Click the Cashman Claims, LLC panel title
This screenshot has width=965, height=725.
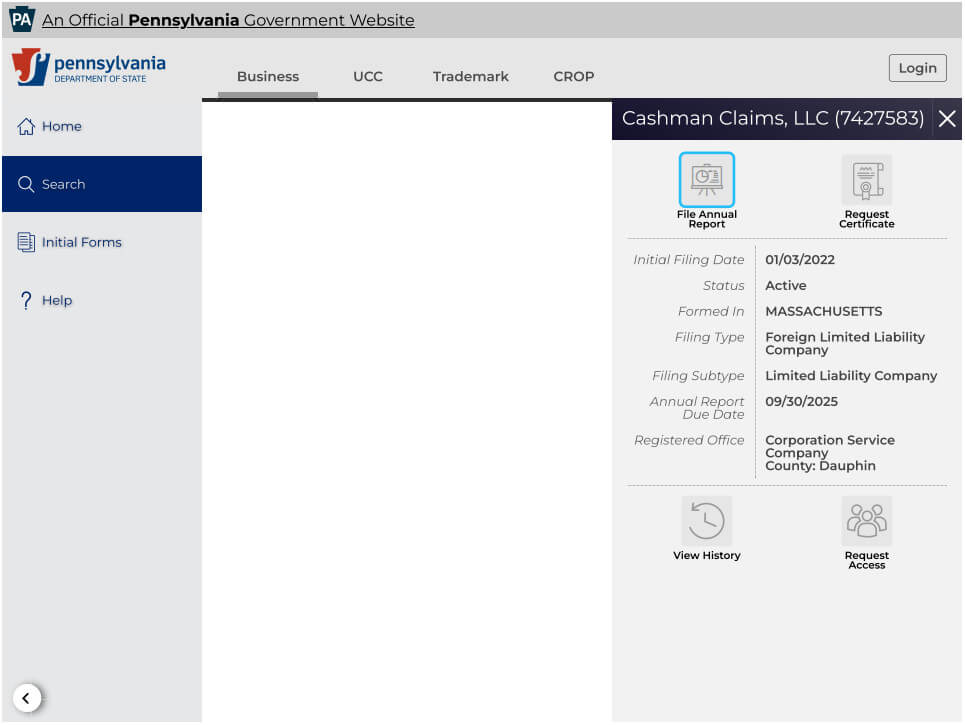coord(772,119)
